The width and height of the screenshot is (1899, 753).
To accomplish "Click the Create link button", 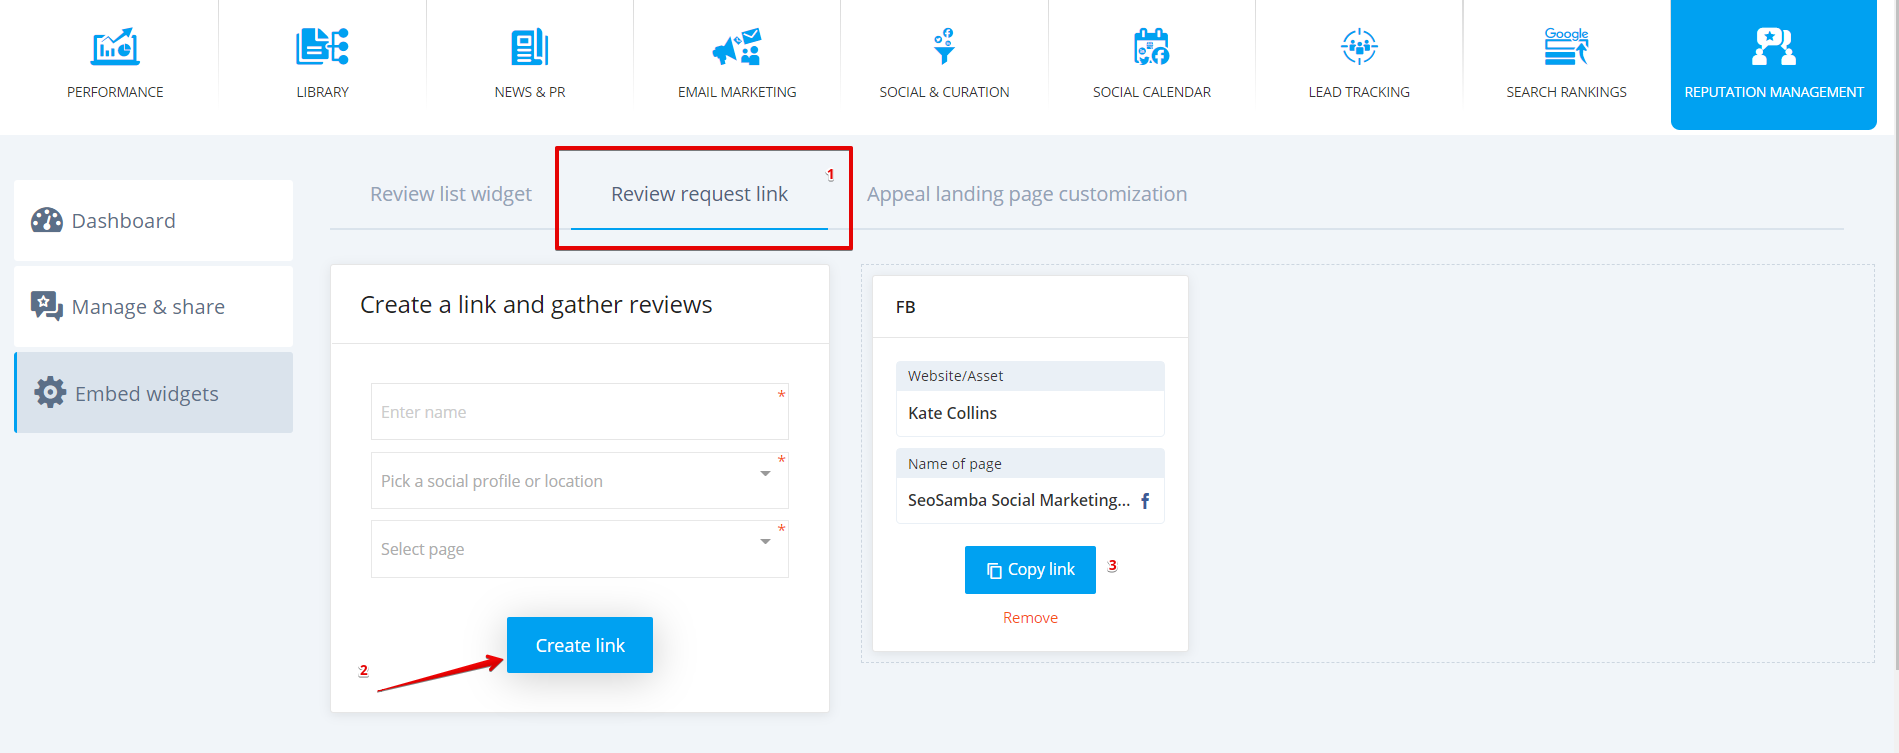I will 580,645.
